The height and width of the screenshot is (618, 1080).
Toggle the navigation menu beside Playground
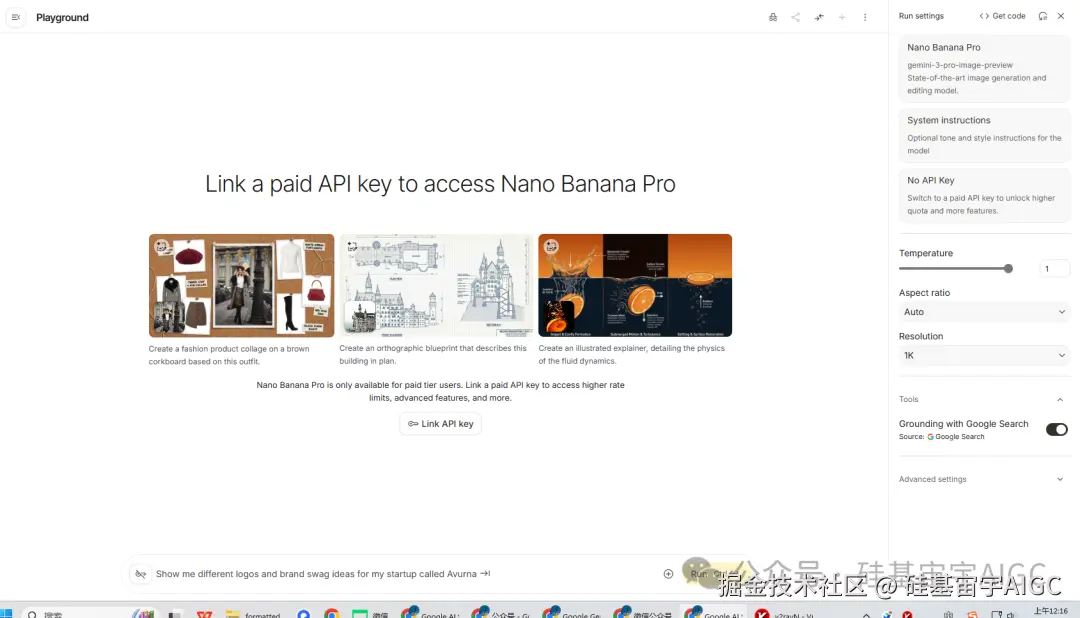pos(16,17)
